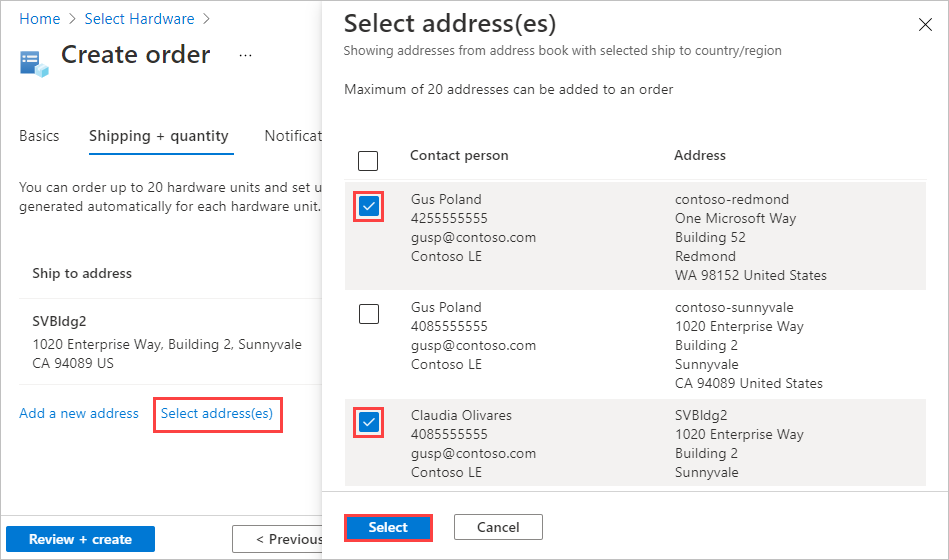Click CA 94089 United States text
Viewport: 949px width, 560px height.
pos(749,383)
